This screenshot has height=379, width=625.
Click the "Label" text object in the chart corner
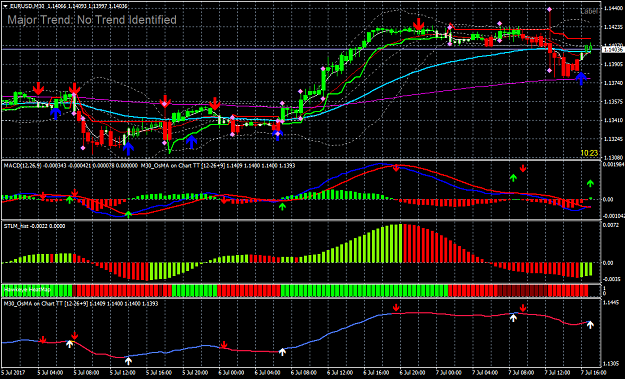pyautogui.click(x=589, y=12)
